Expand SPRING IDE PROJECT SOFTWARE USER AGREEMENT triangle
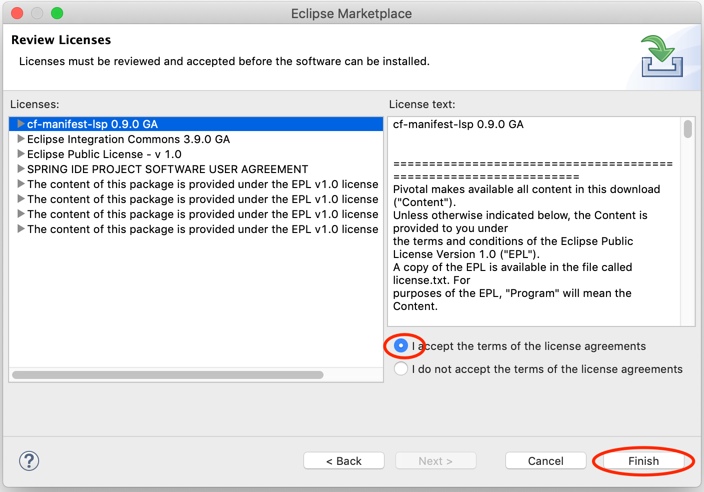704x492 pixels. [20, 169]
